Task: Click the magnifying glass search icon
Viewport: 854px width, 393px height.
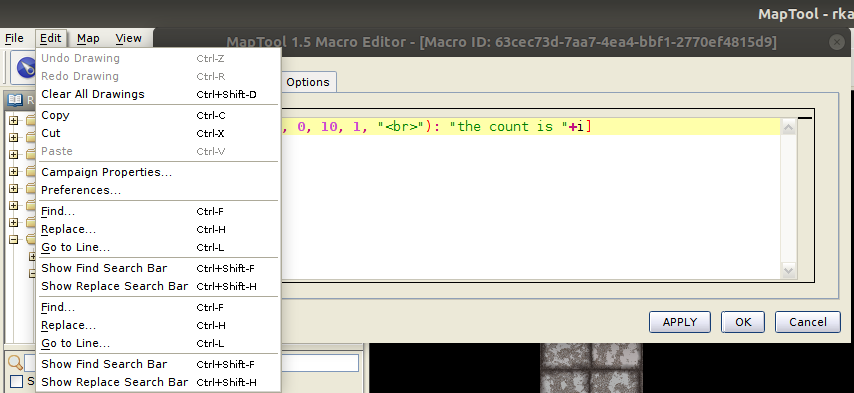Action: pos(15,363)
